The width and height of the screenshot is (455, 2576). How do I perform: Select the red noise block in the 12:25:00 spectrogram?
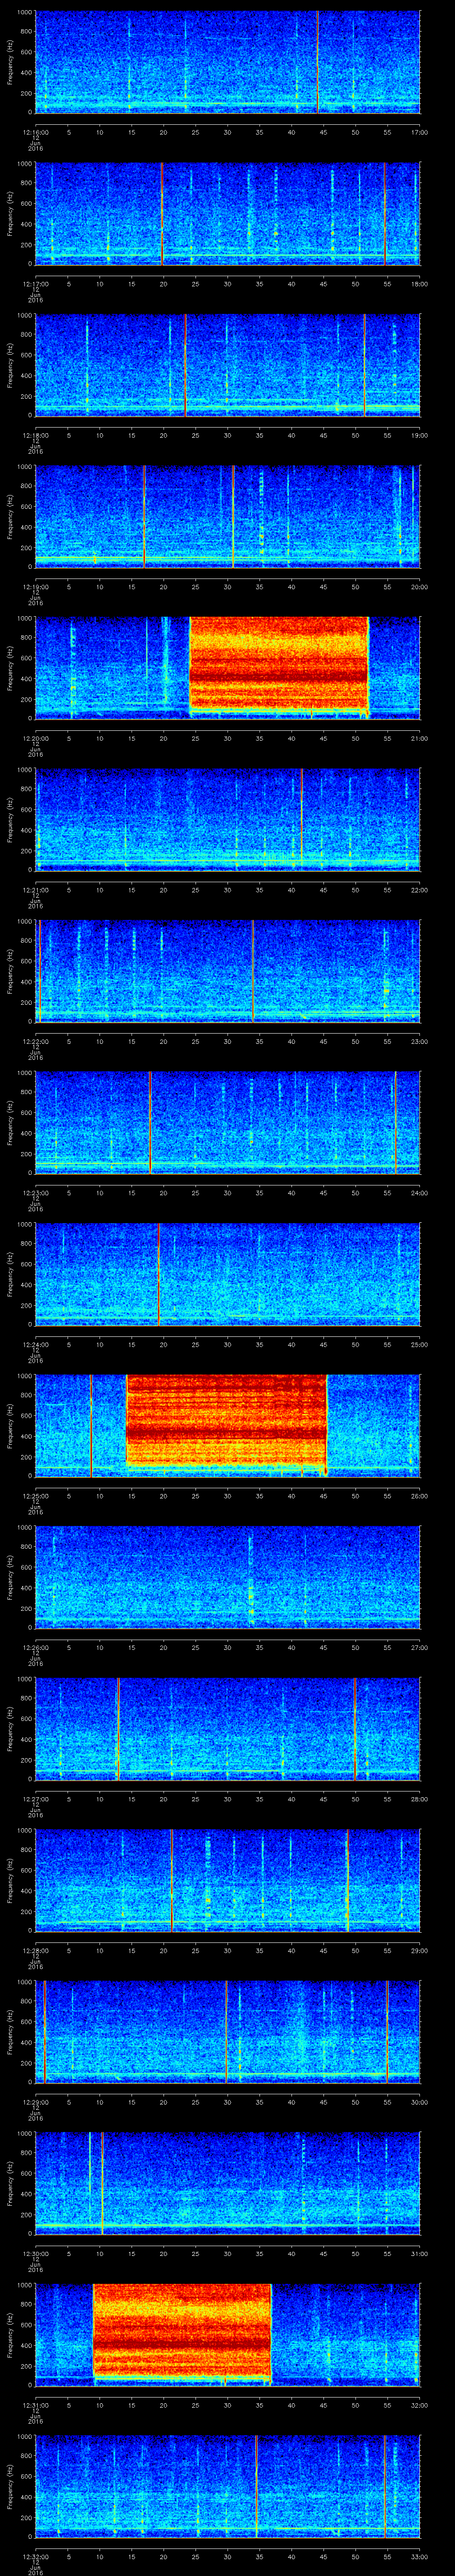pyautogui.click(x=227, y=1424)
